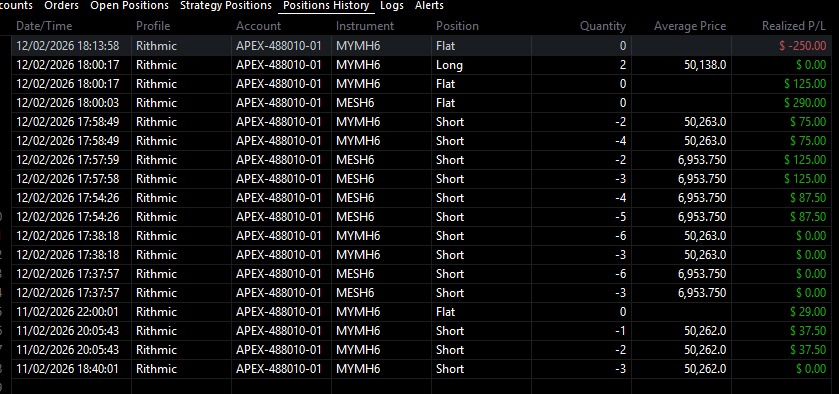Click the quantity -5 cell
Viewport: 839px width, 394px height.
[x=581, y=217]
